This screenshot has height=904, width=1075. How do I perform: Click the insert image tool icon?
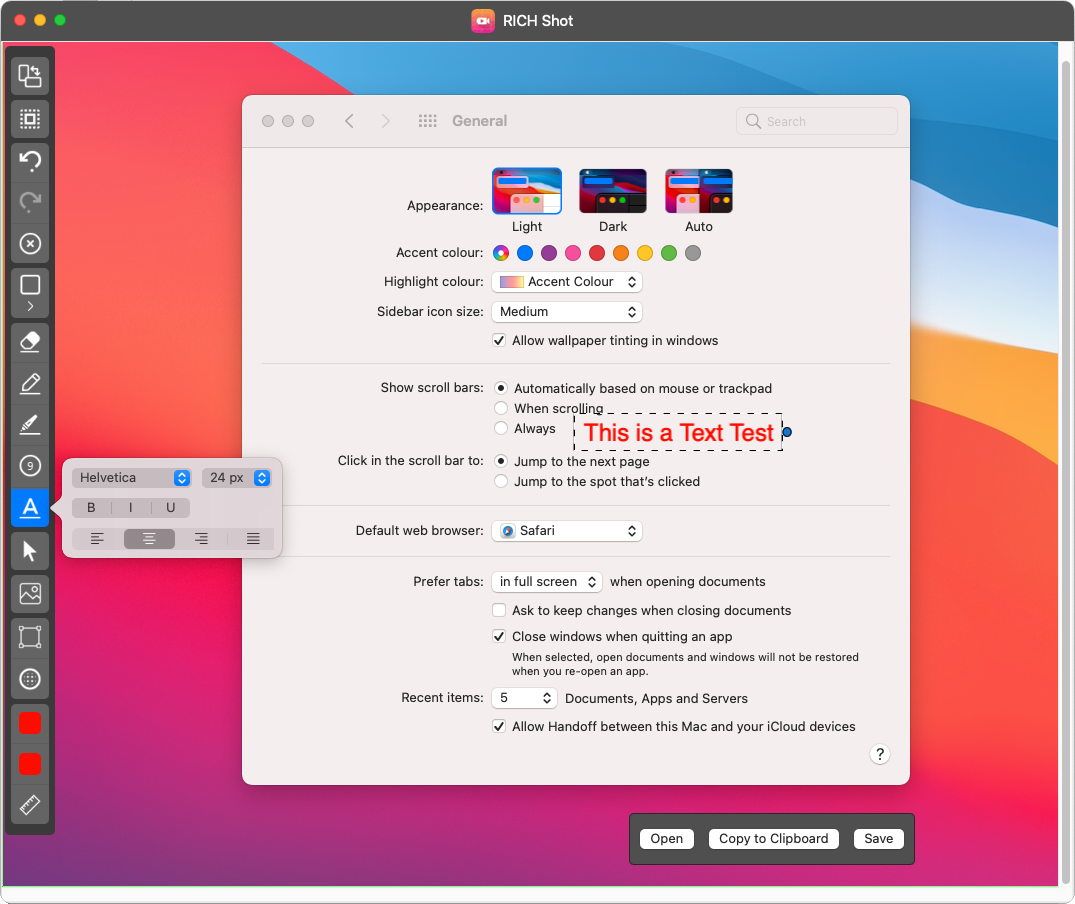(x=29, y=594)
